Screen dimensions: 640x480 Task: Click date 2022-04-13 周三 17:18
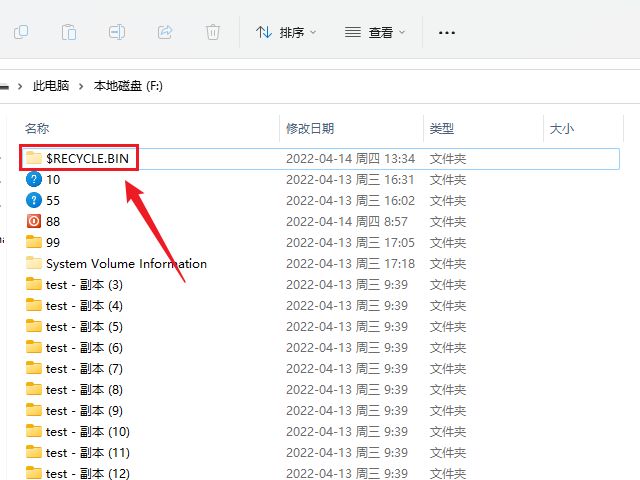pos(351,264)
